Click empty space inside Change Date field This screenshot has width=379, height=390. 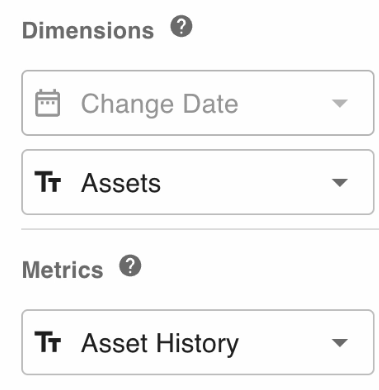[285, 103]
